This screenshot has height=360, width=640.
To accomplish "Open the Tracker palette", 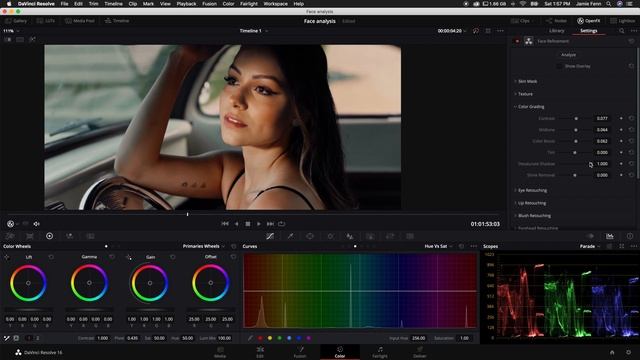I will click(x=330, y=236).
